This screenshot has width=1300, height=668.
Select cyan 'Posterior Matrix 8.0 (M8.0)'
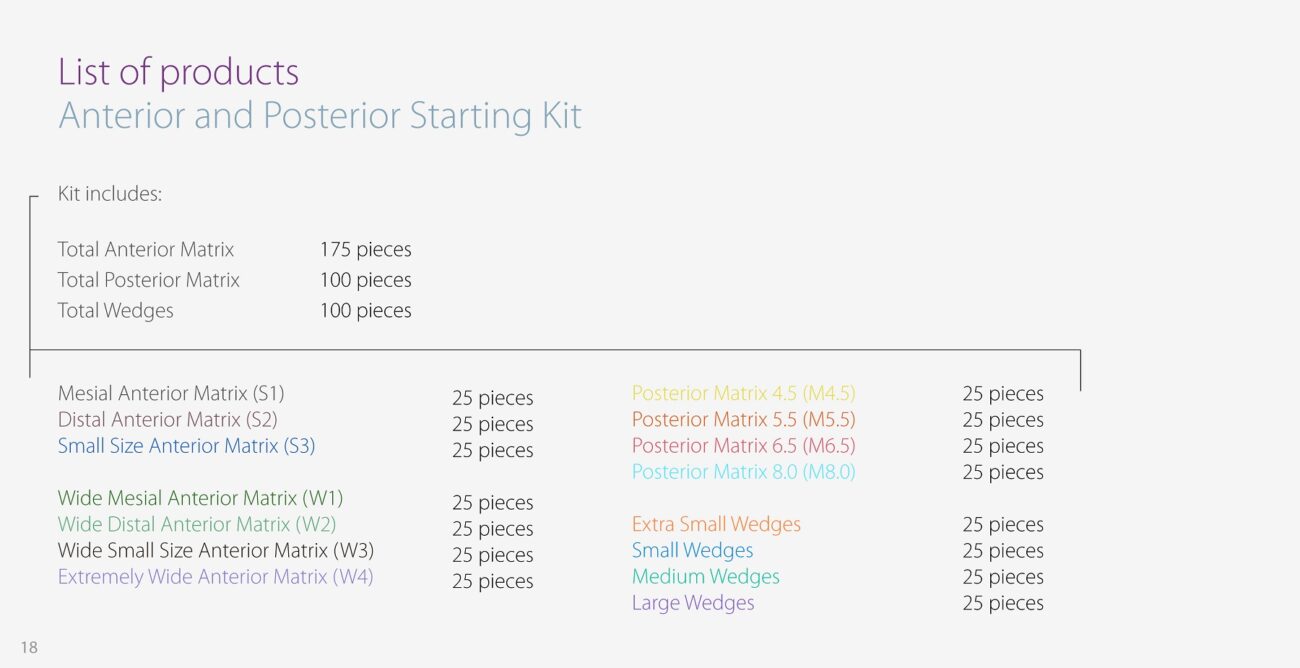[x=743, y=472]
